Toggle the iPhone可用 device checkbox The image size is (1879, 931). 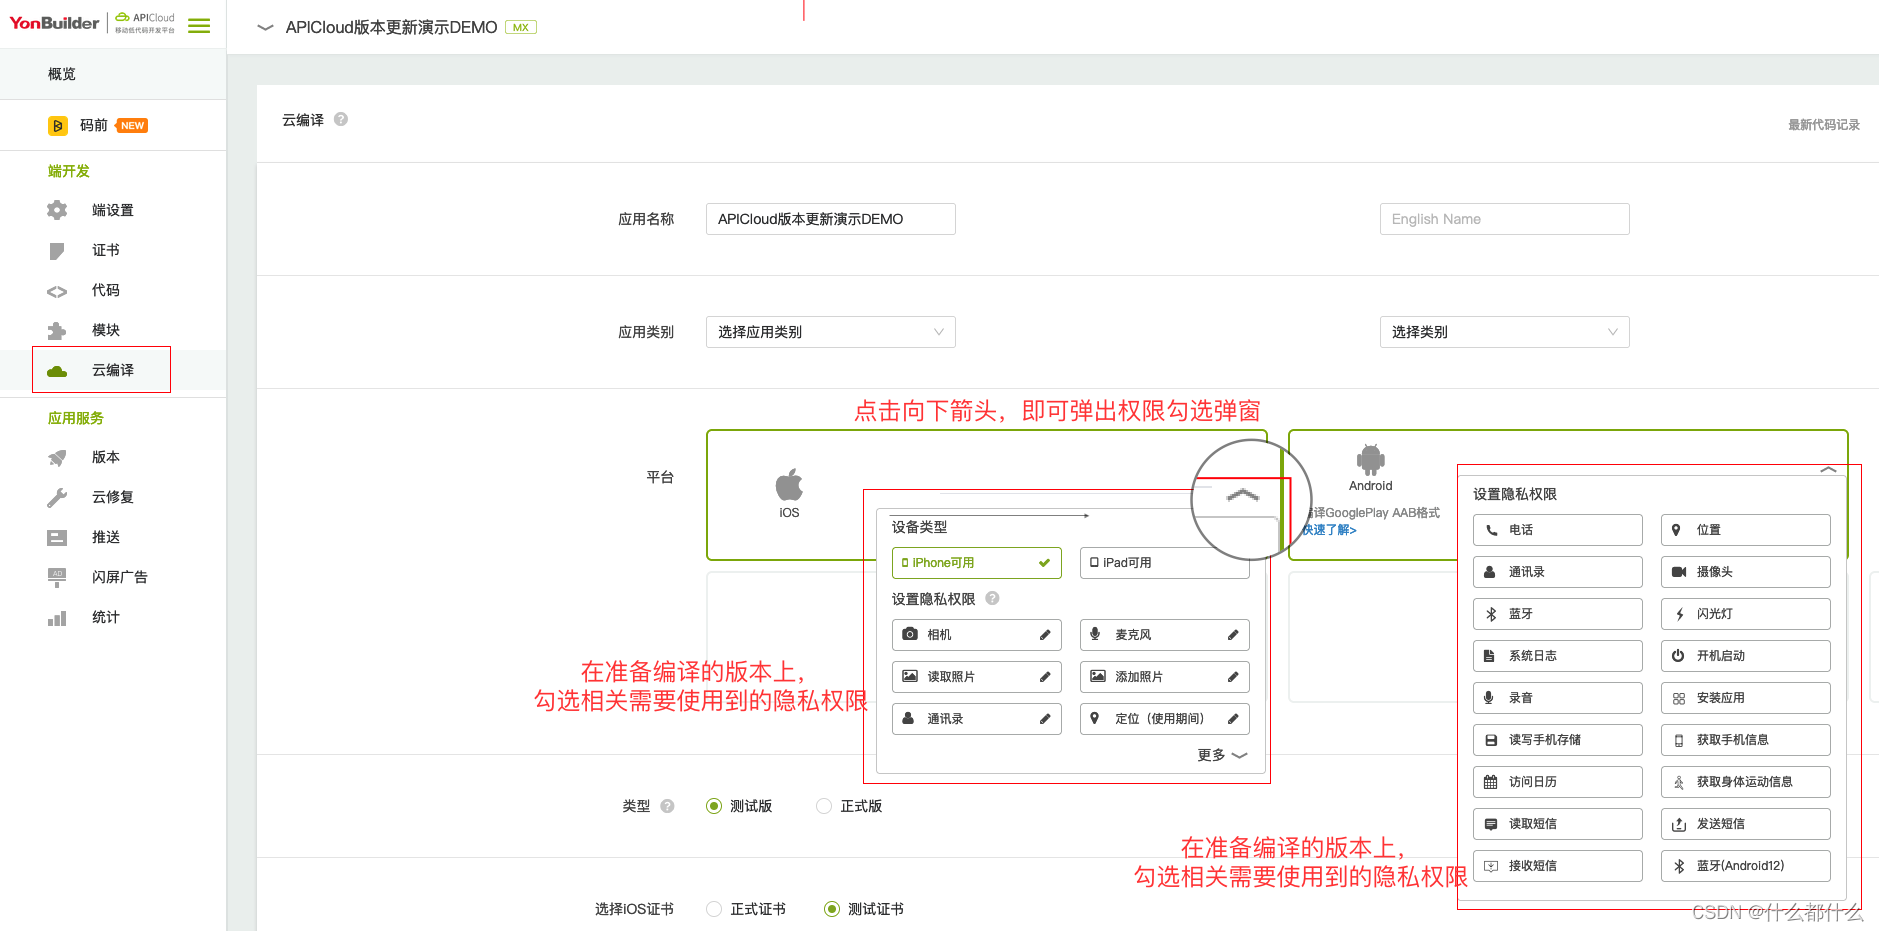976,563
